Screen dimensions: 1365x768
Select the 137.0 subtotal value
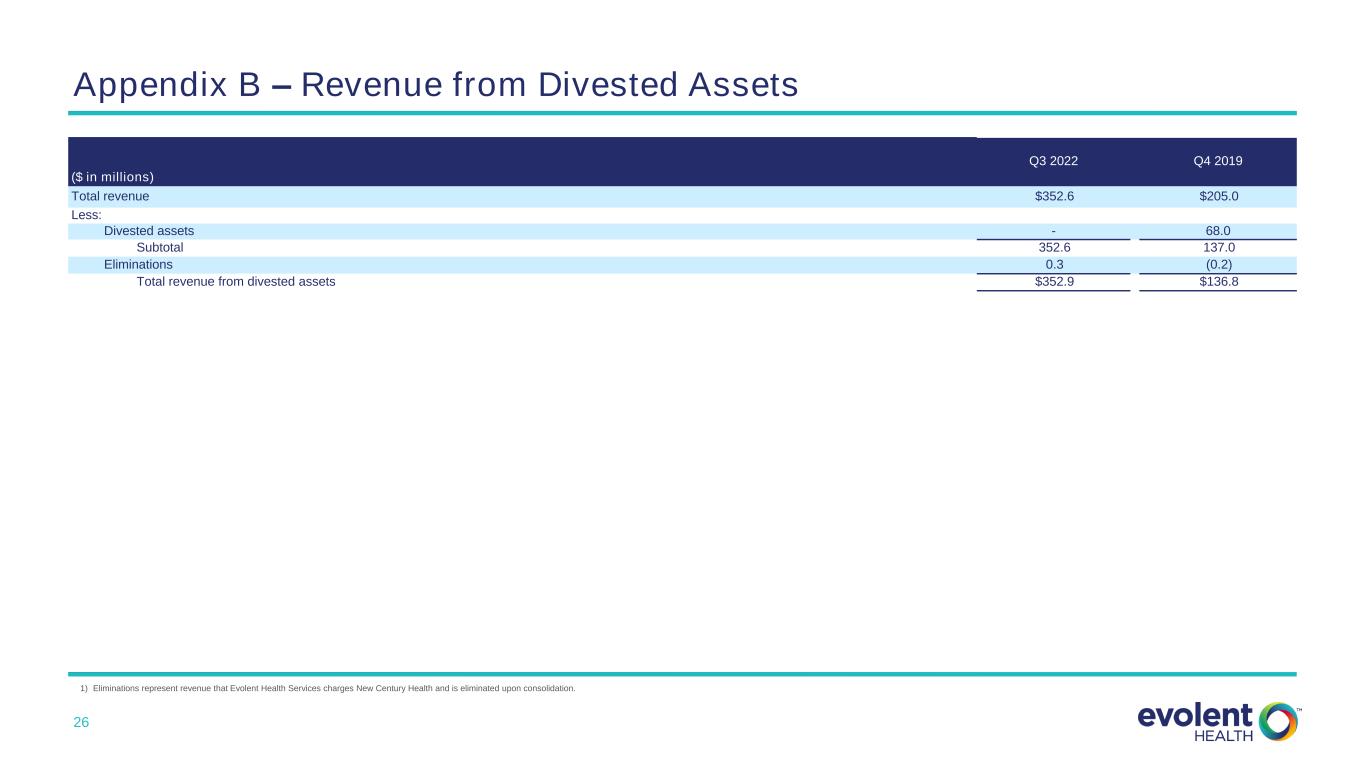tap(1217, 247)
